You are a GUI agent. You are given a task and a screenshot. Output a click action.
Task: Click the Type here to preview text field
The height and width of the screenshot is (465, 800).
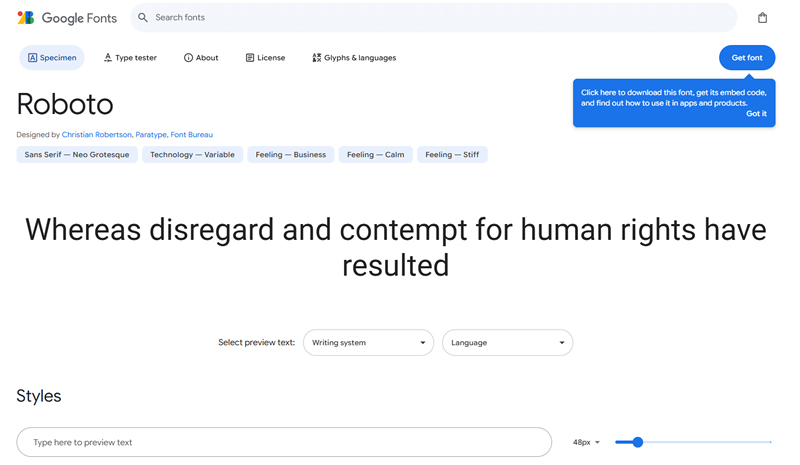pyautogui.click(x=284, y=442)
